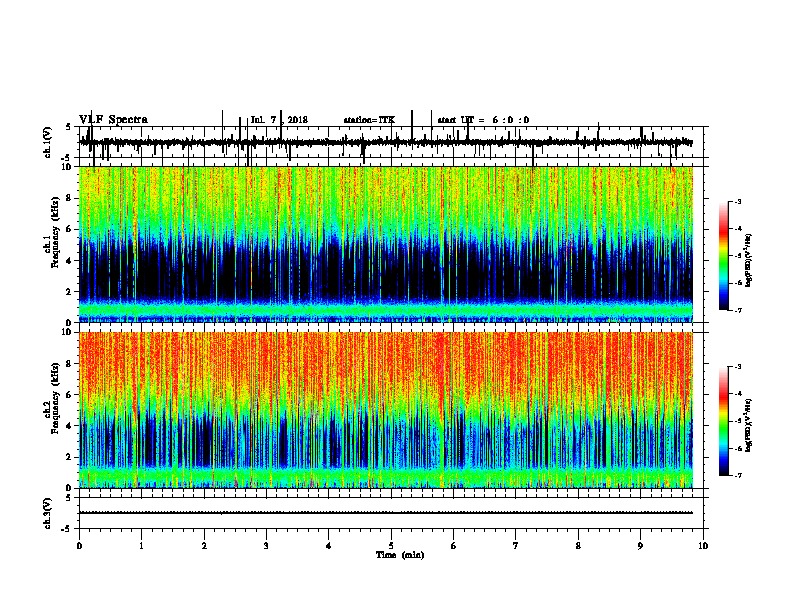792x612 pixels.
Task: Click the "-7" tick on ch.2 colorbar
Action: [738, 475]
